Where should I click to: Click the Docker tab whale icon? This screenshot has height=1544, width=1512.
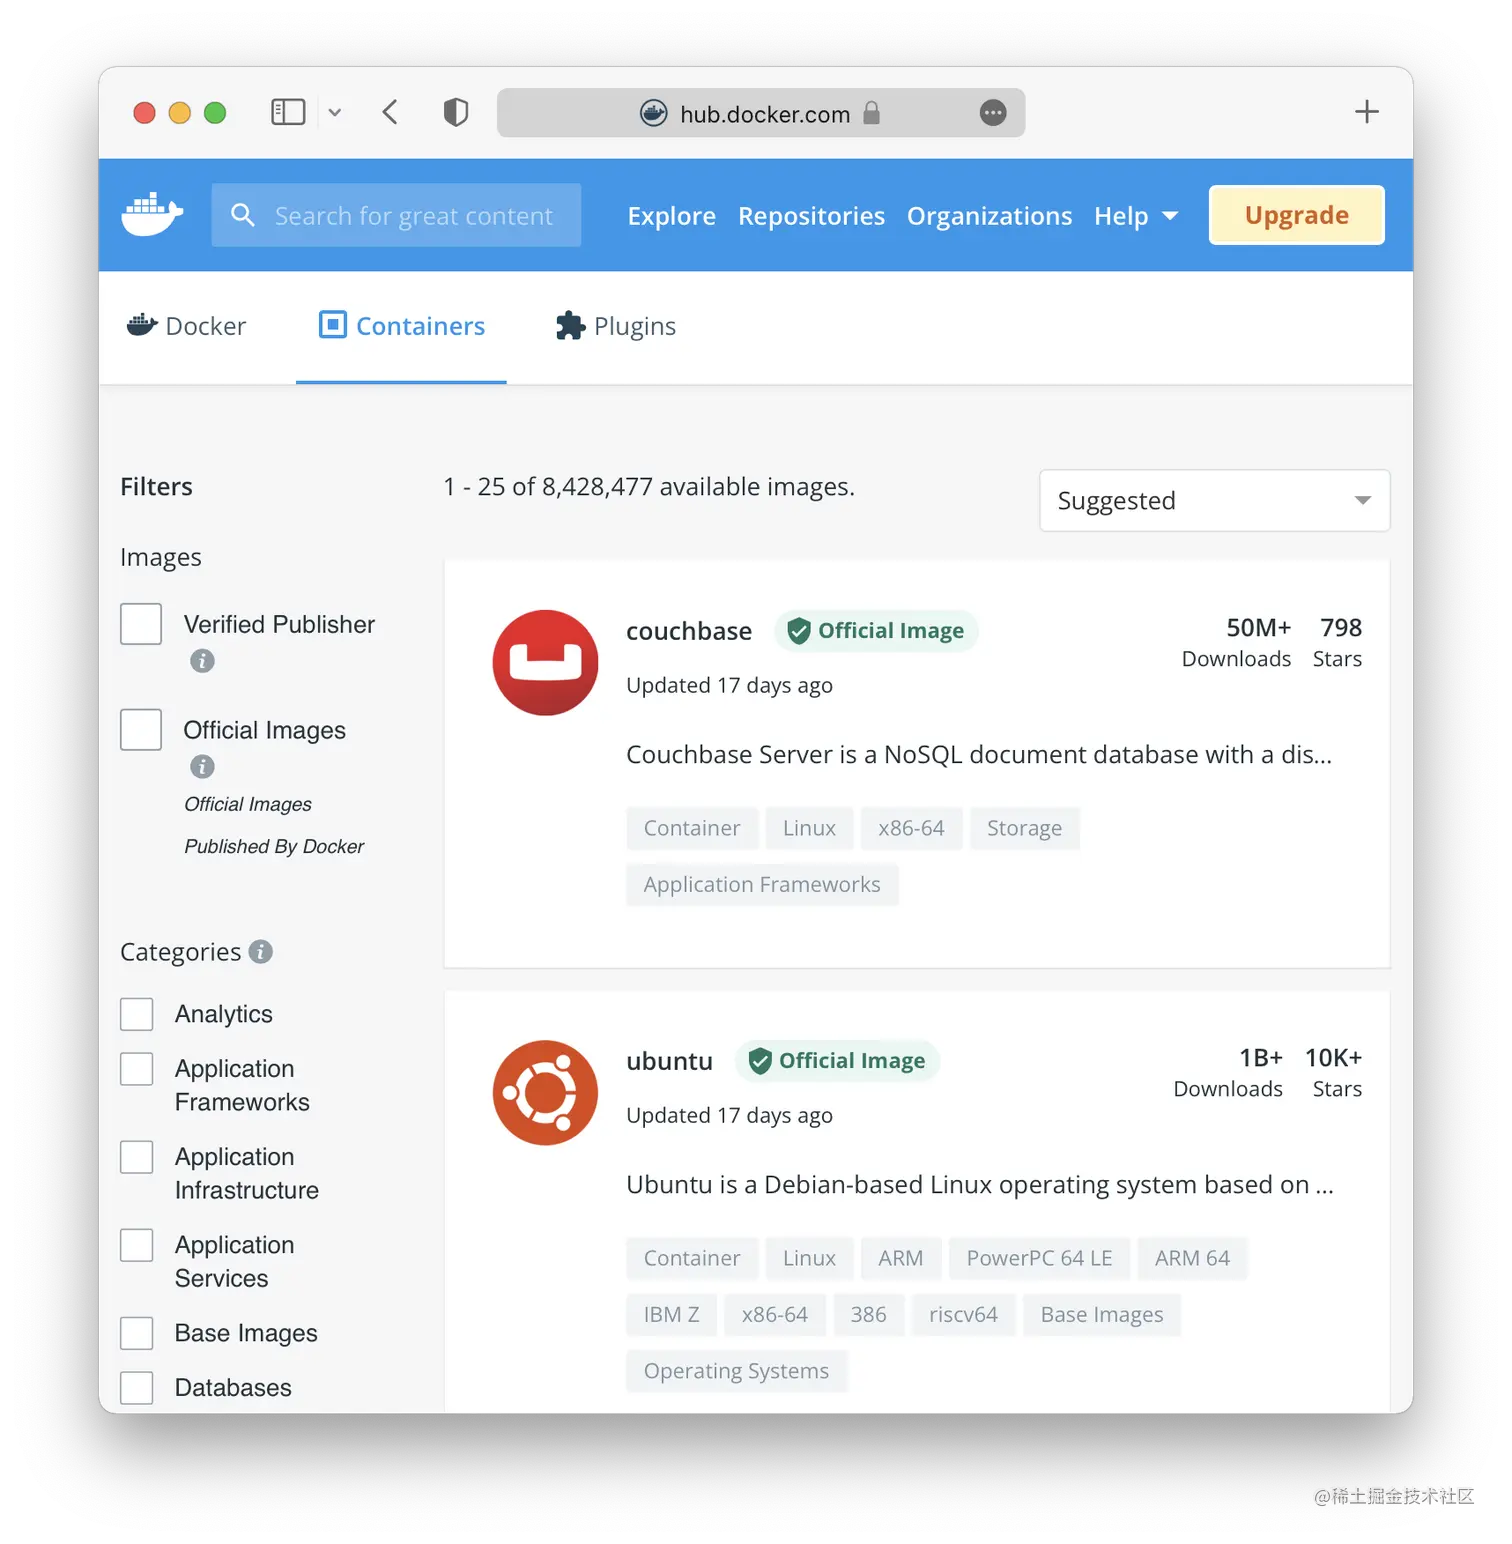[x=142, y=324]
